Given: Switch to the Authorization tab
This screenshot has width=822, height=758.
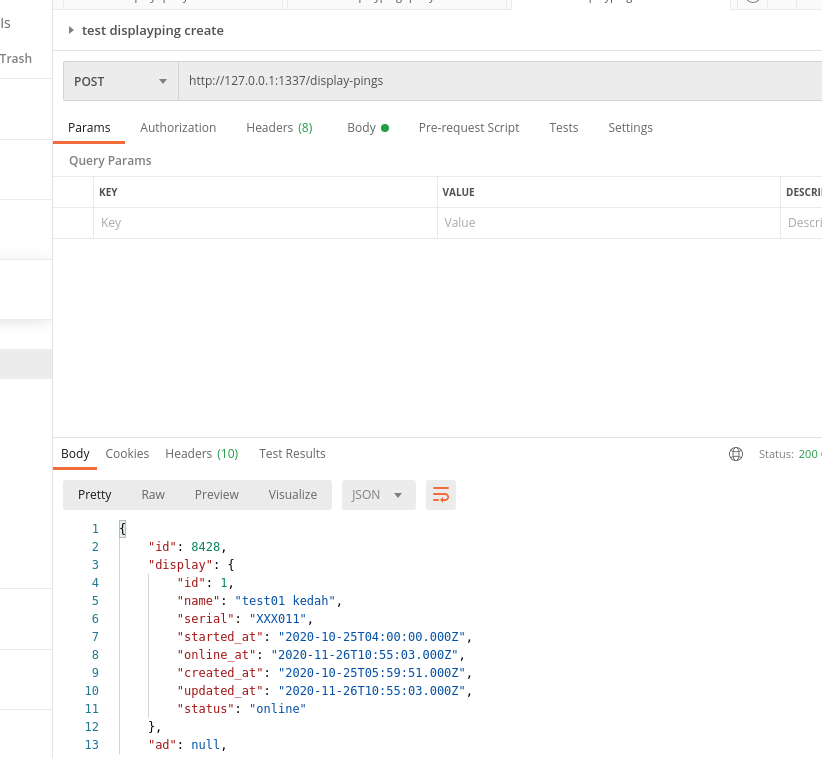Looking at the screenshot, I should [x=178, y=128].
